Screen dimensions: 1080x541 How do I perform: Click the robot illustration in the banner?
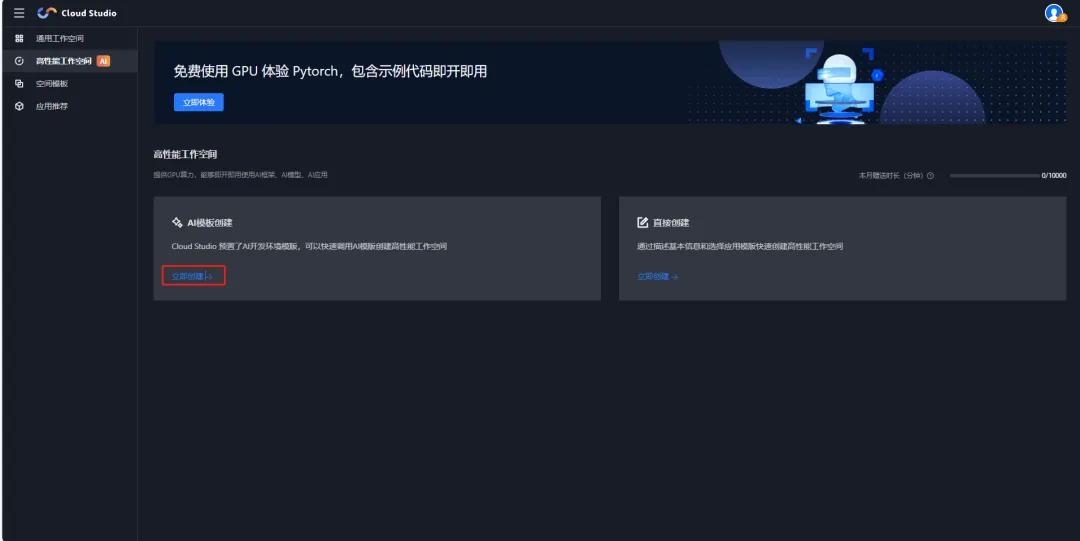pos(839,88)
